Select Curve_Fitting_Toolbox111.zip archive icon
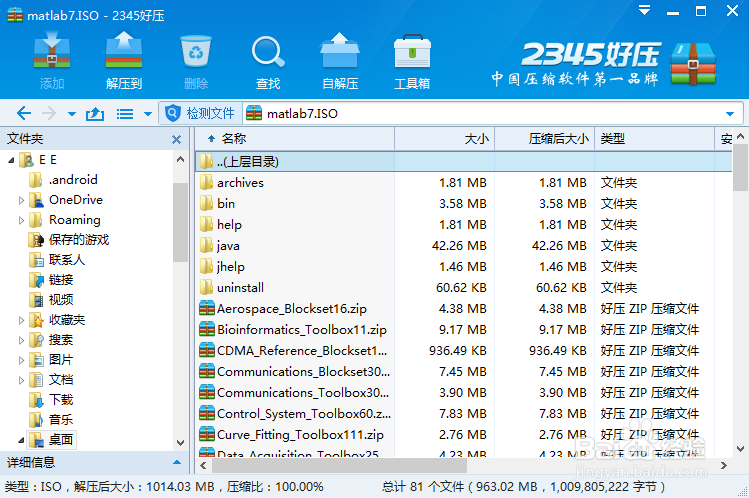Image resolution: width=749 pixels, height=498 pixels. [x=207, y=434]
